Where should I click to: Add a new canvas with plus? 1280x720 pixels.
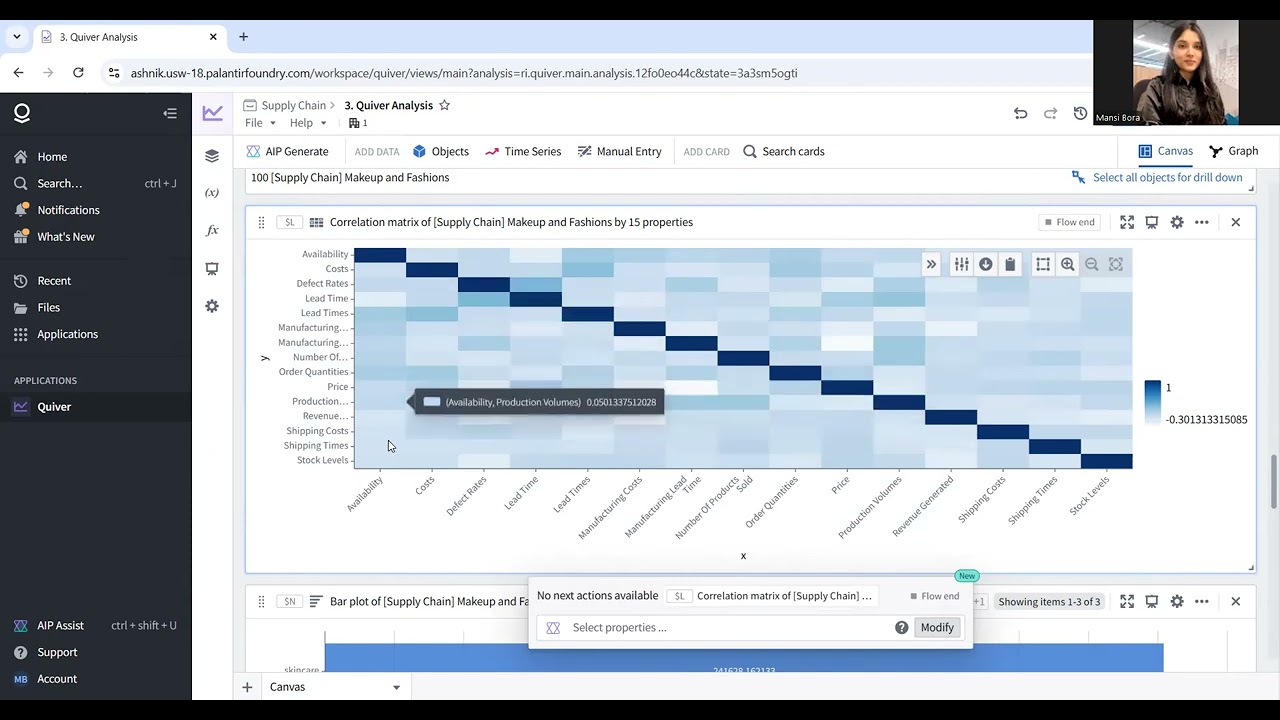pyautogui.click(x=246, y=687)
